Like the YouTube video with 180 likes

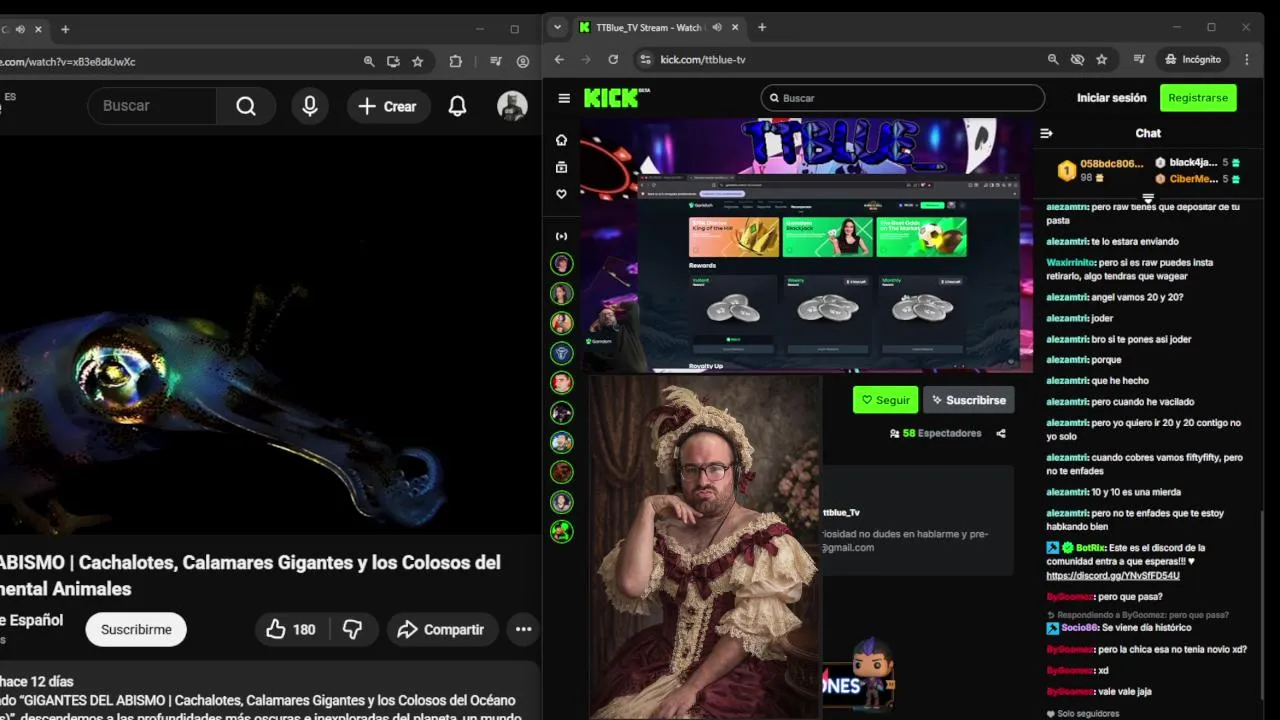point(291,629)
